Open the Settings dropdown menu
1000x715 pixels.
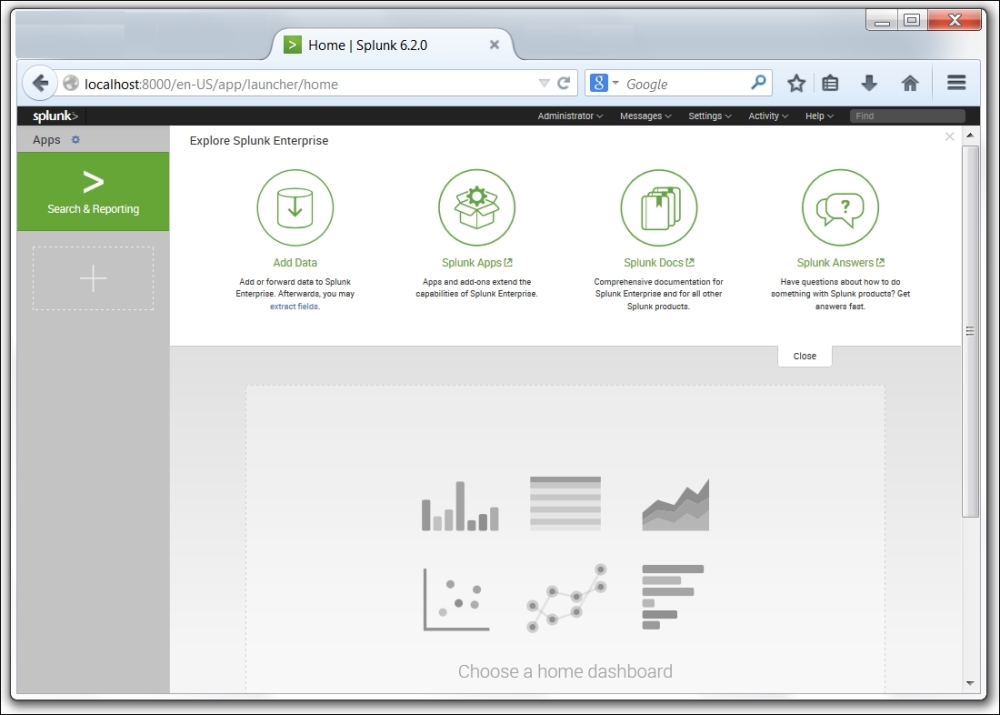click(x=709, y=116)
